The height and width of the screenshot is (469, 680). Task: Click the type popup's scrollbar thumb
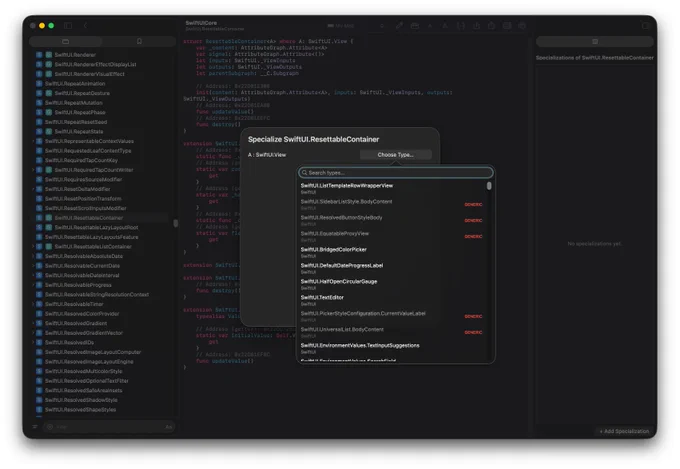(x=489, y=186)
